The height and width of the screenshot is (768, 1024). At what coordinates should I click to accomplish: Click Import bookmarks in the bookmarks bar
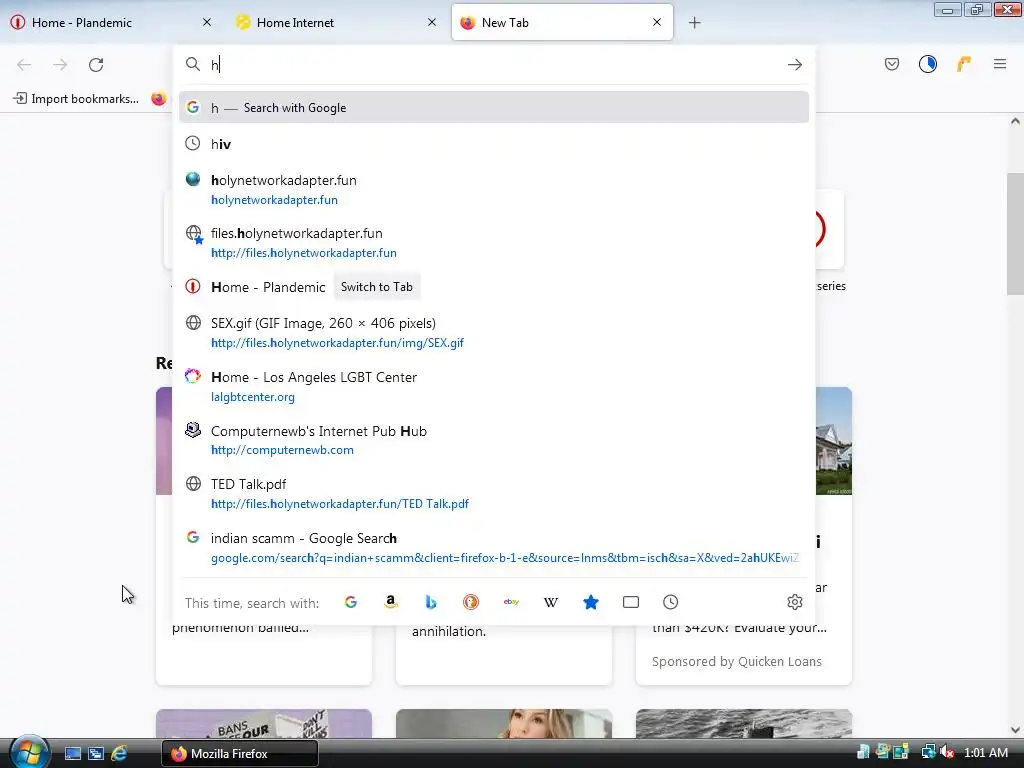76,99
